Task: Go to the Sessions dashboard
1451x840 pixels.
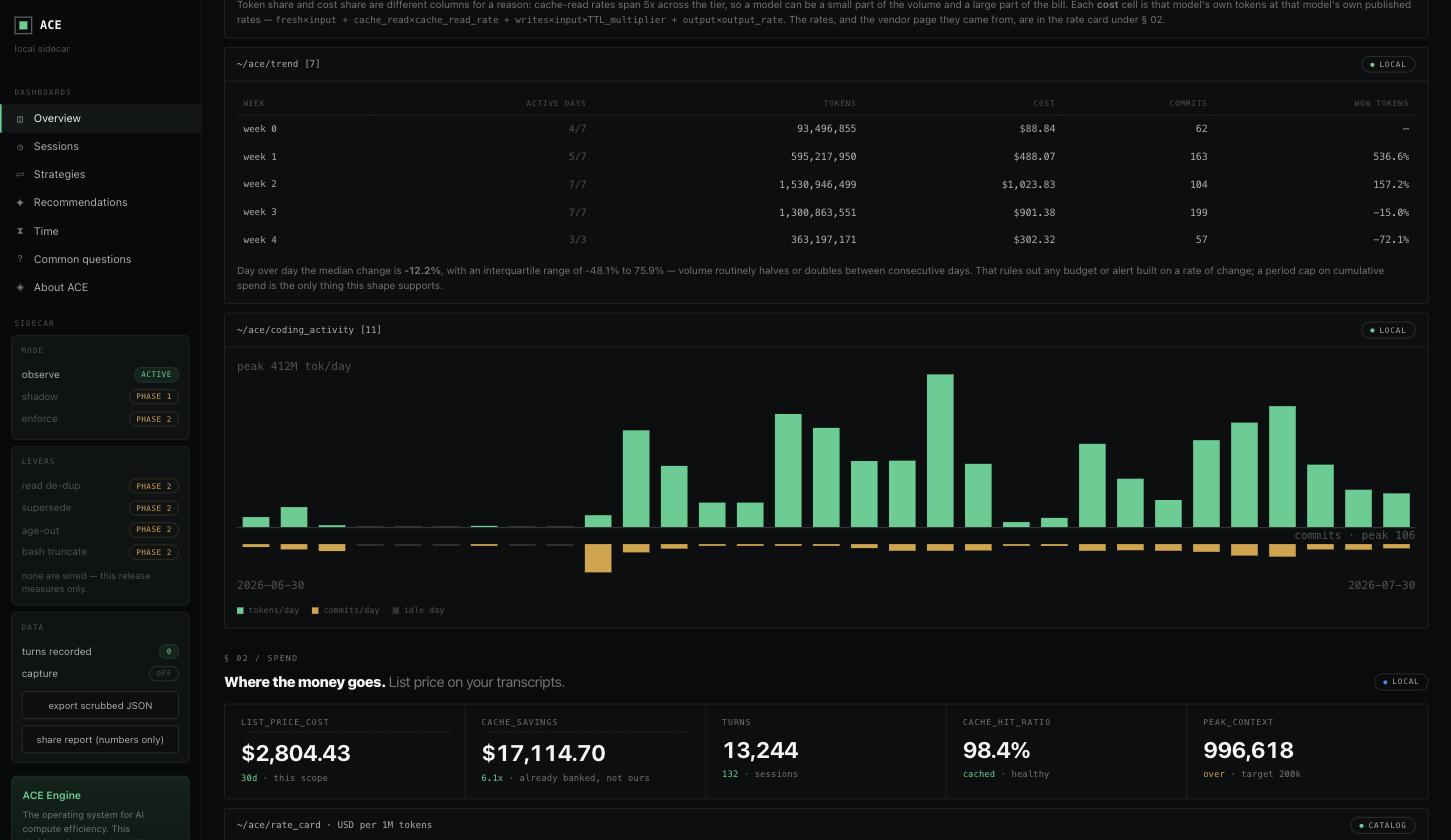Action: [x=100, y=146]
